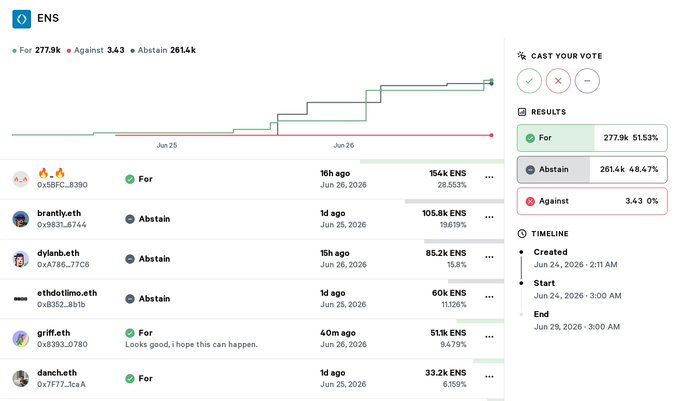
Task: Click dylanb.eth's avatar
Action: [x=20, y=259]
